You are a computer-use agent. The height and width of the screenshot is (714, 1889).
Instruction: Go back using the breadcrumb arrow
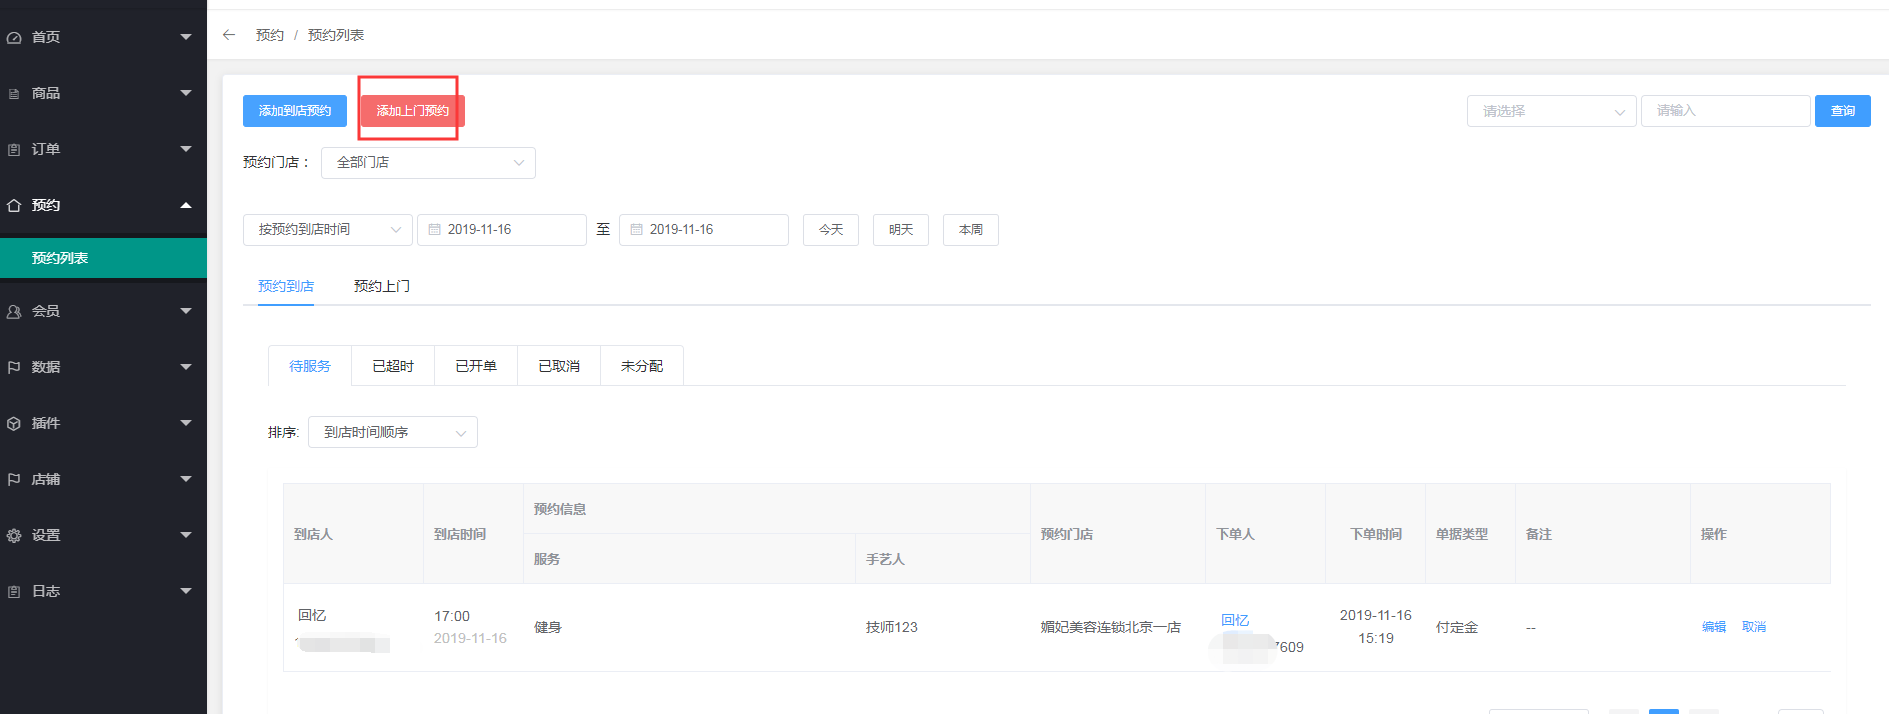pos(229,35)
